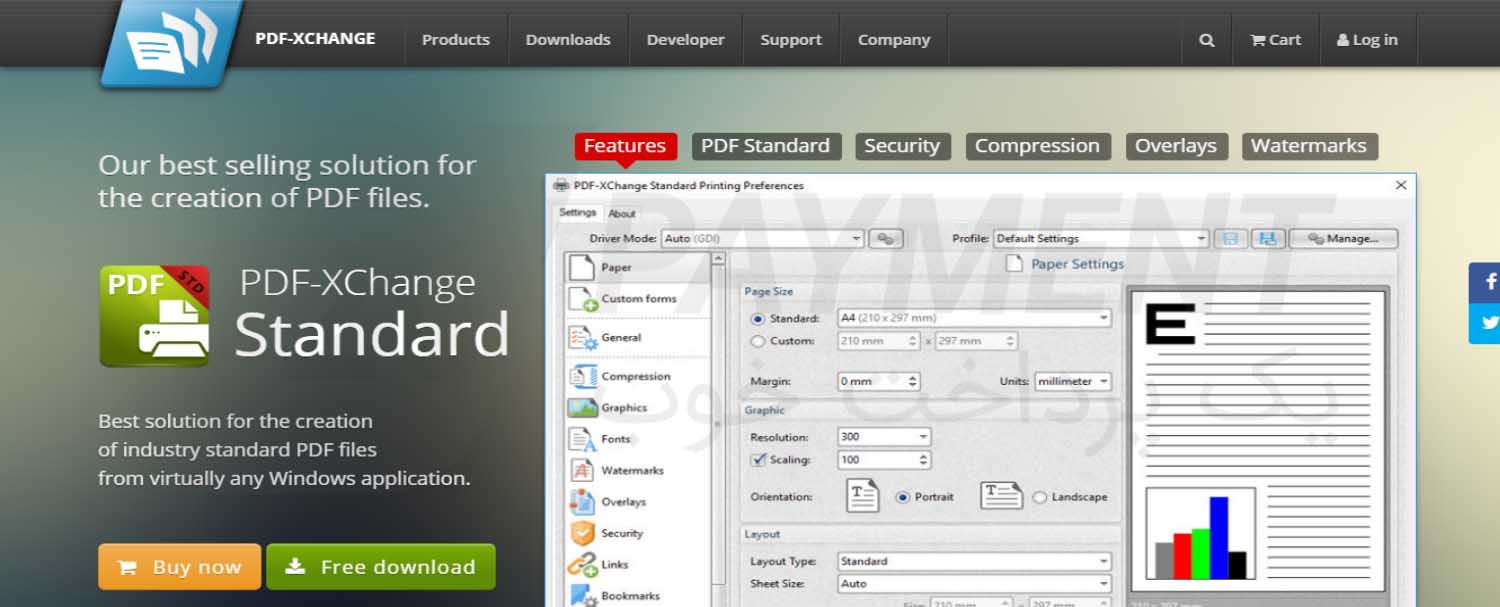The width and height of the screenshot is (1500, 607).
Task: Share via the Twitter side icon
Action: (1487, 323)
